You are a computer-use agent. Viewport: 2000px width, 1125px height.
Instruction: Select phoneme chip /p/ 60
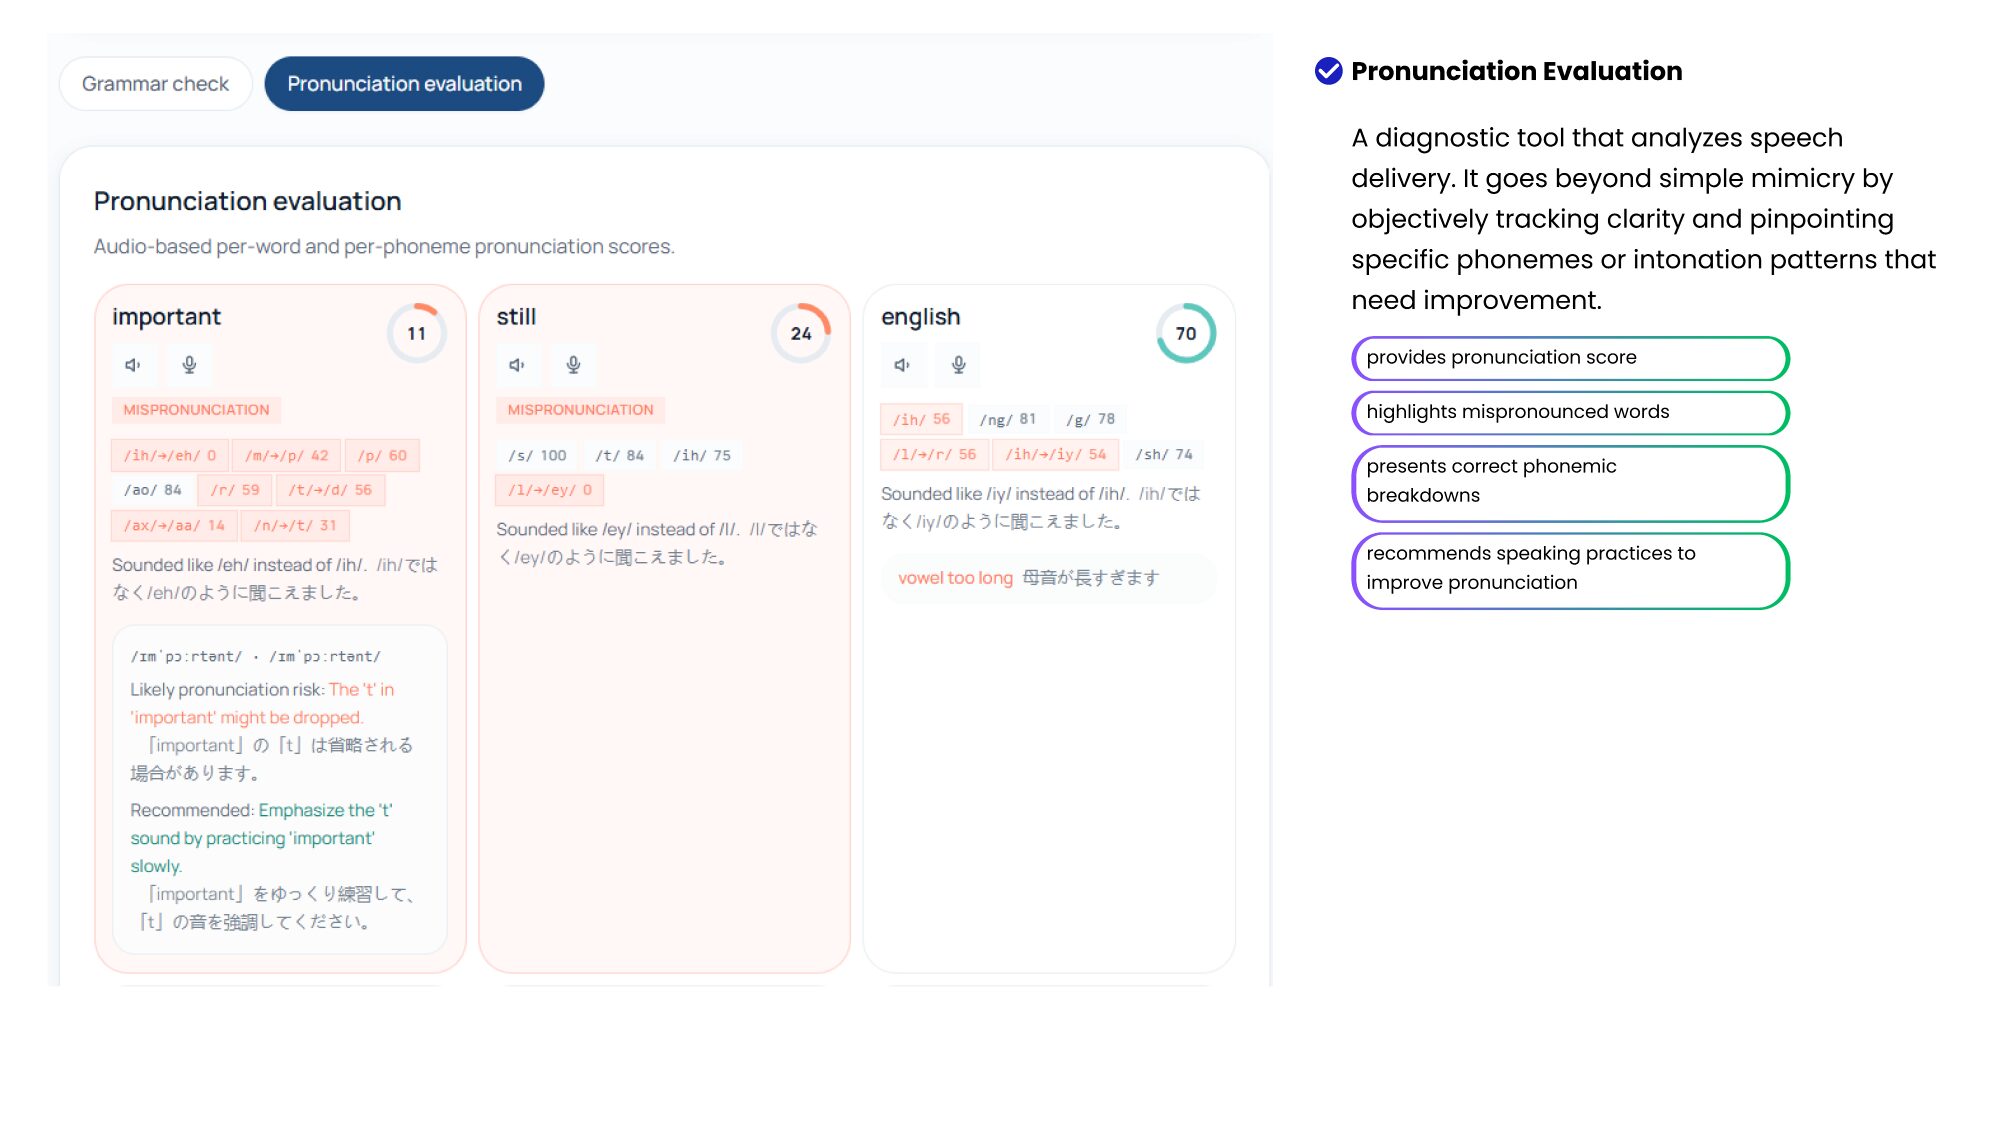(382, 455)
